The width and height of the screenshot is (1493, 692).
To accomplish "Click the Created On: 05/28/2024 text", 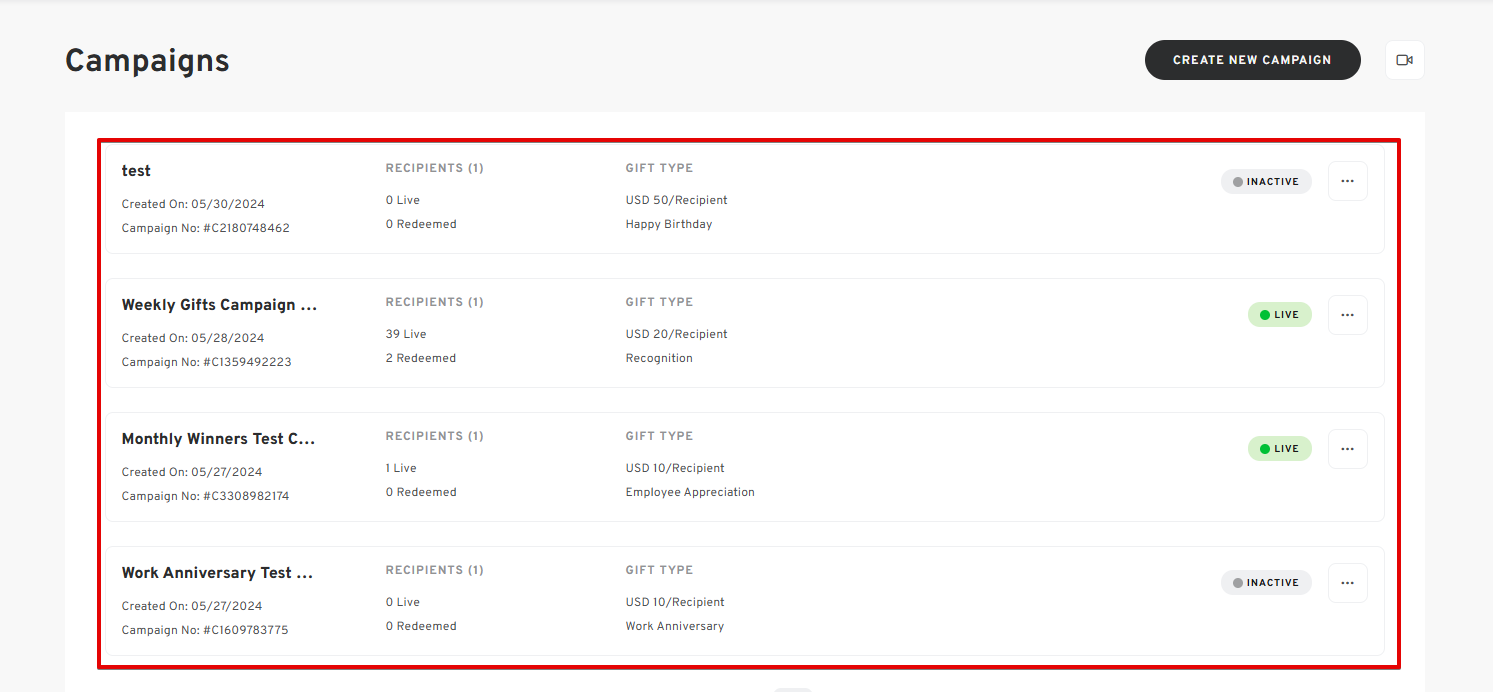I will (193, 338).
